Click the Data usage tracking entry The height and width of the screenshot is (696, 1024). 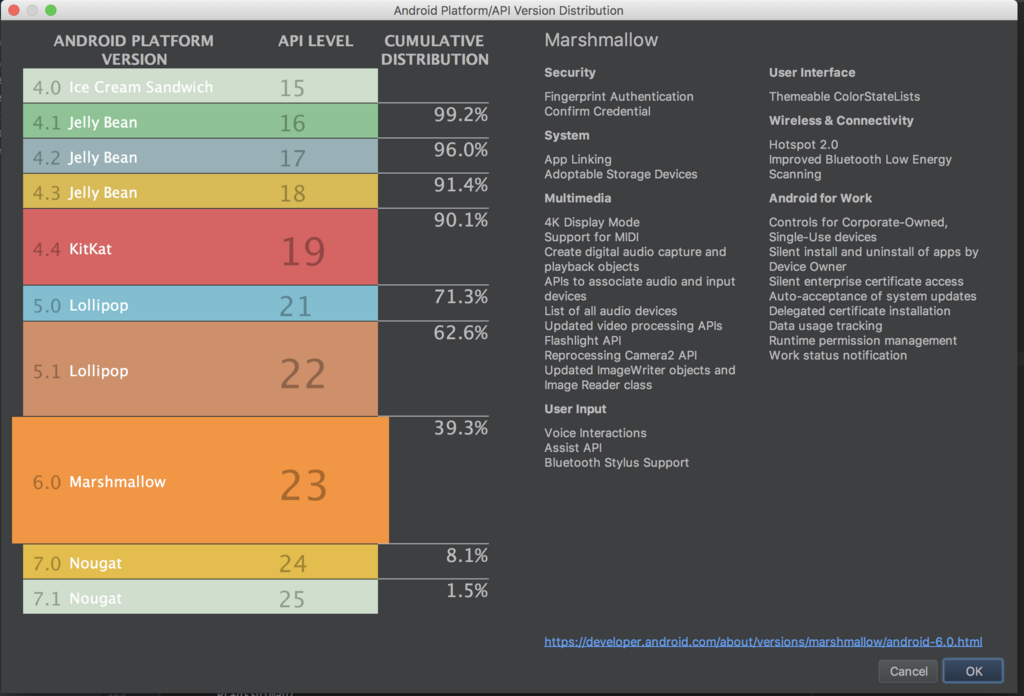[825, 326]
